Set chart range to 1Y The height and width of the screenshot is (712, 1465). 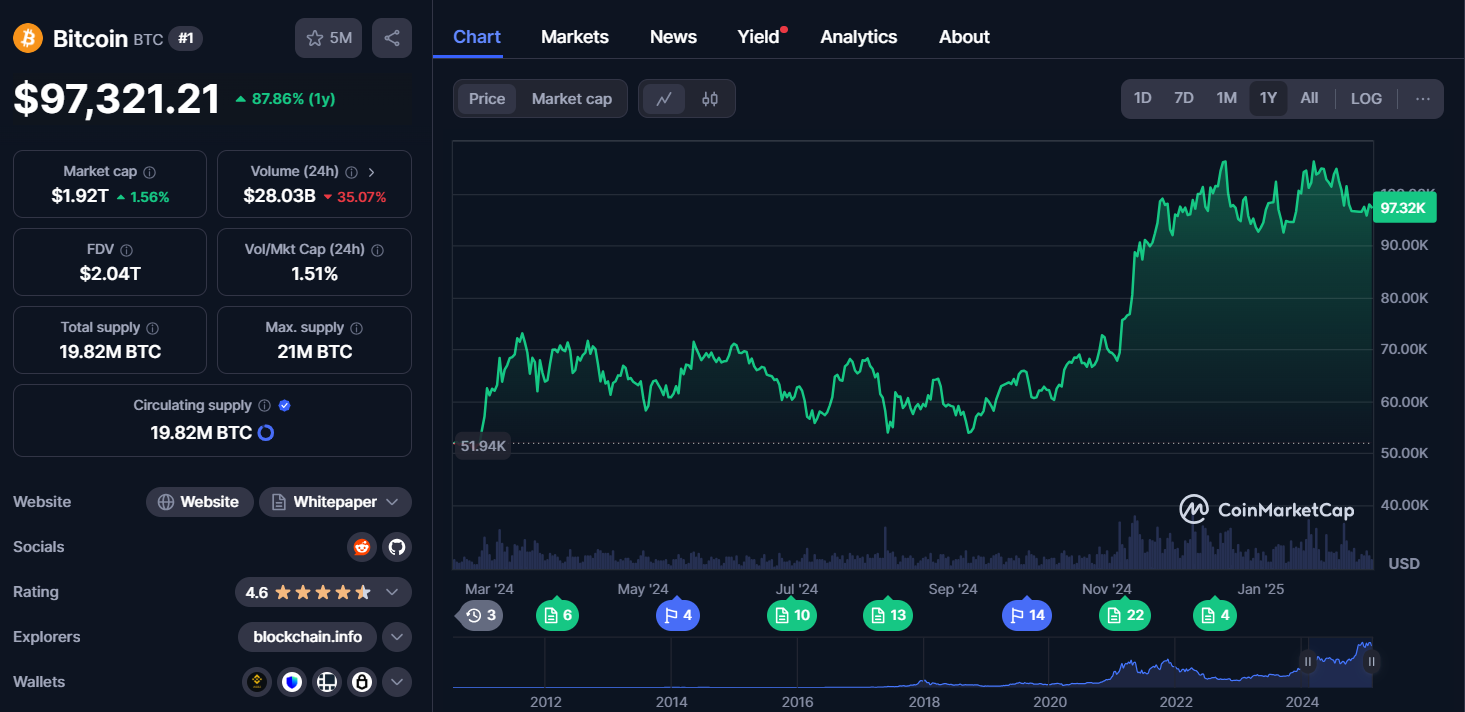[1268, 98]
